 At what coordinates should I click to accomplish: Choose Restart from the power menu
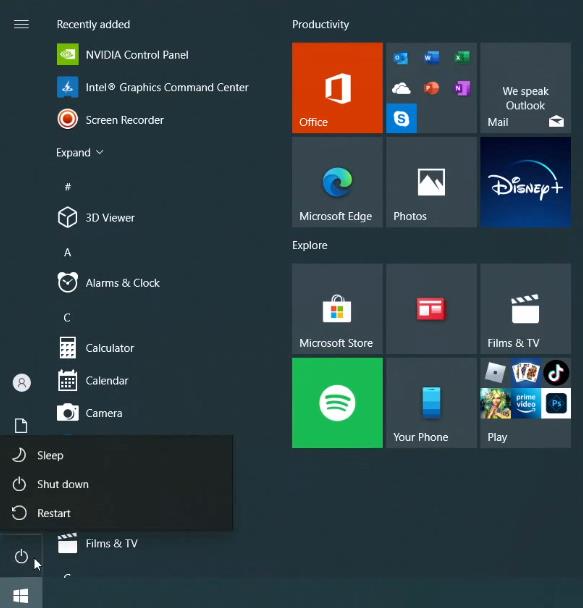point(116,513)
